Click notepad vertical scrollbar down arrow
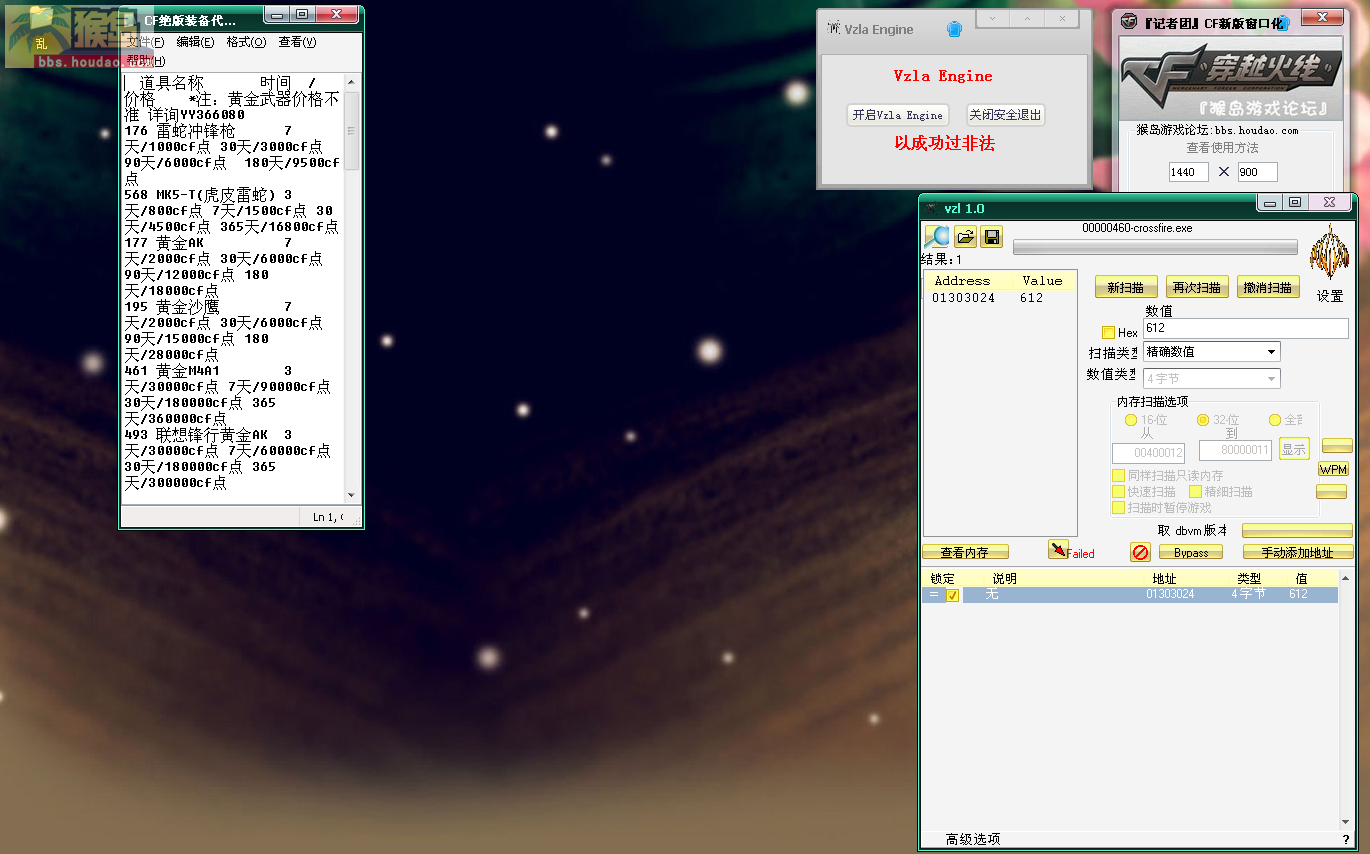Image resolution: width=1370 pixels, height=854 pixels. [x=351, y=495]
